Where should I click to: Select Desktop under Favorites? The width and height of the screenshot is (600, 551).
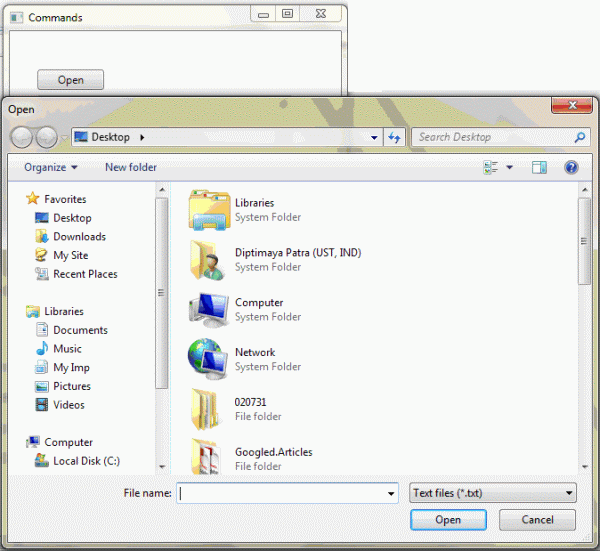coord(72,218)
